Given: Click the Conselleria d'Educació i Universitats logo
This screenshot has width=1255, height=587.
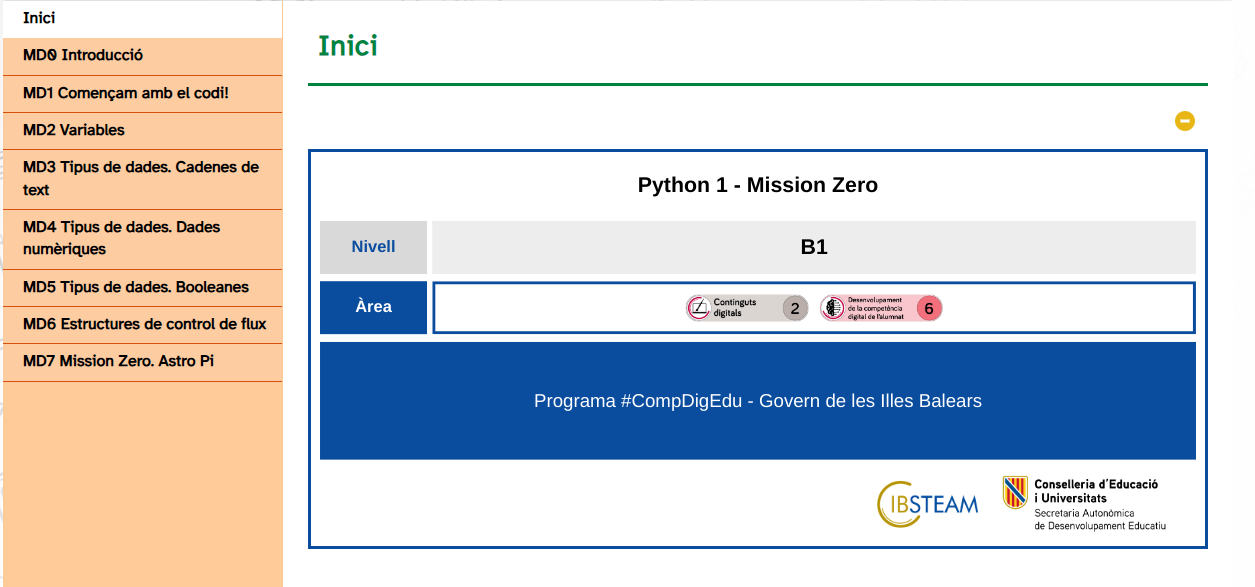Looking at the screenshot, I should coord(1085,503).
